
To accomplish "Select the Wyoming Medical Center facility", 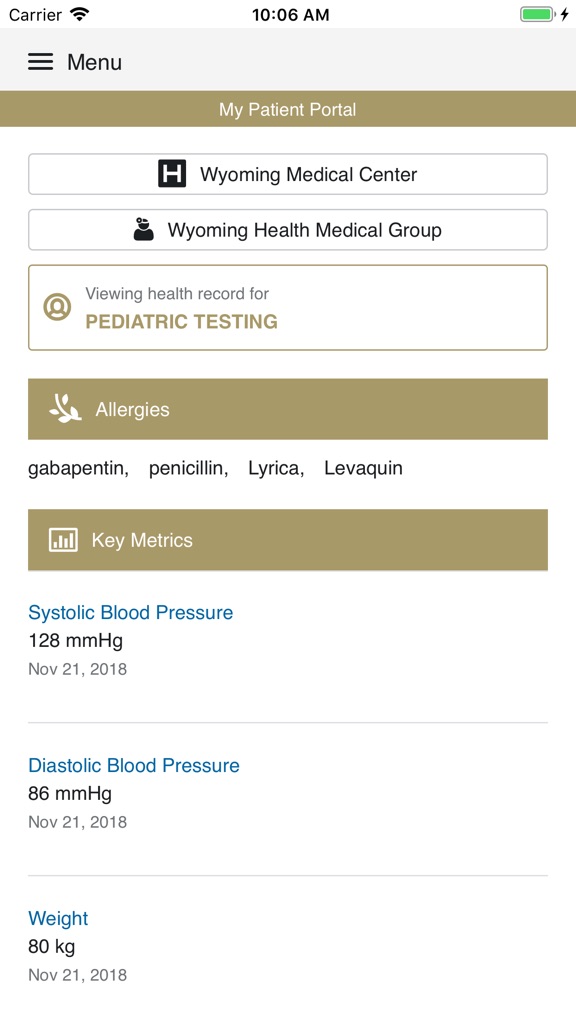I will tap(288, 173).
